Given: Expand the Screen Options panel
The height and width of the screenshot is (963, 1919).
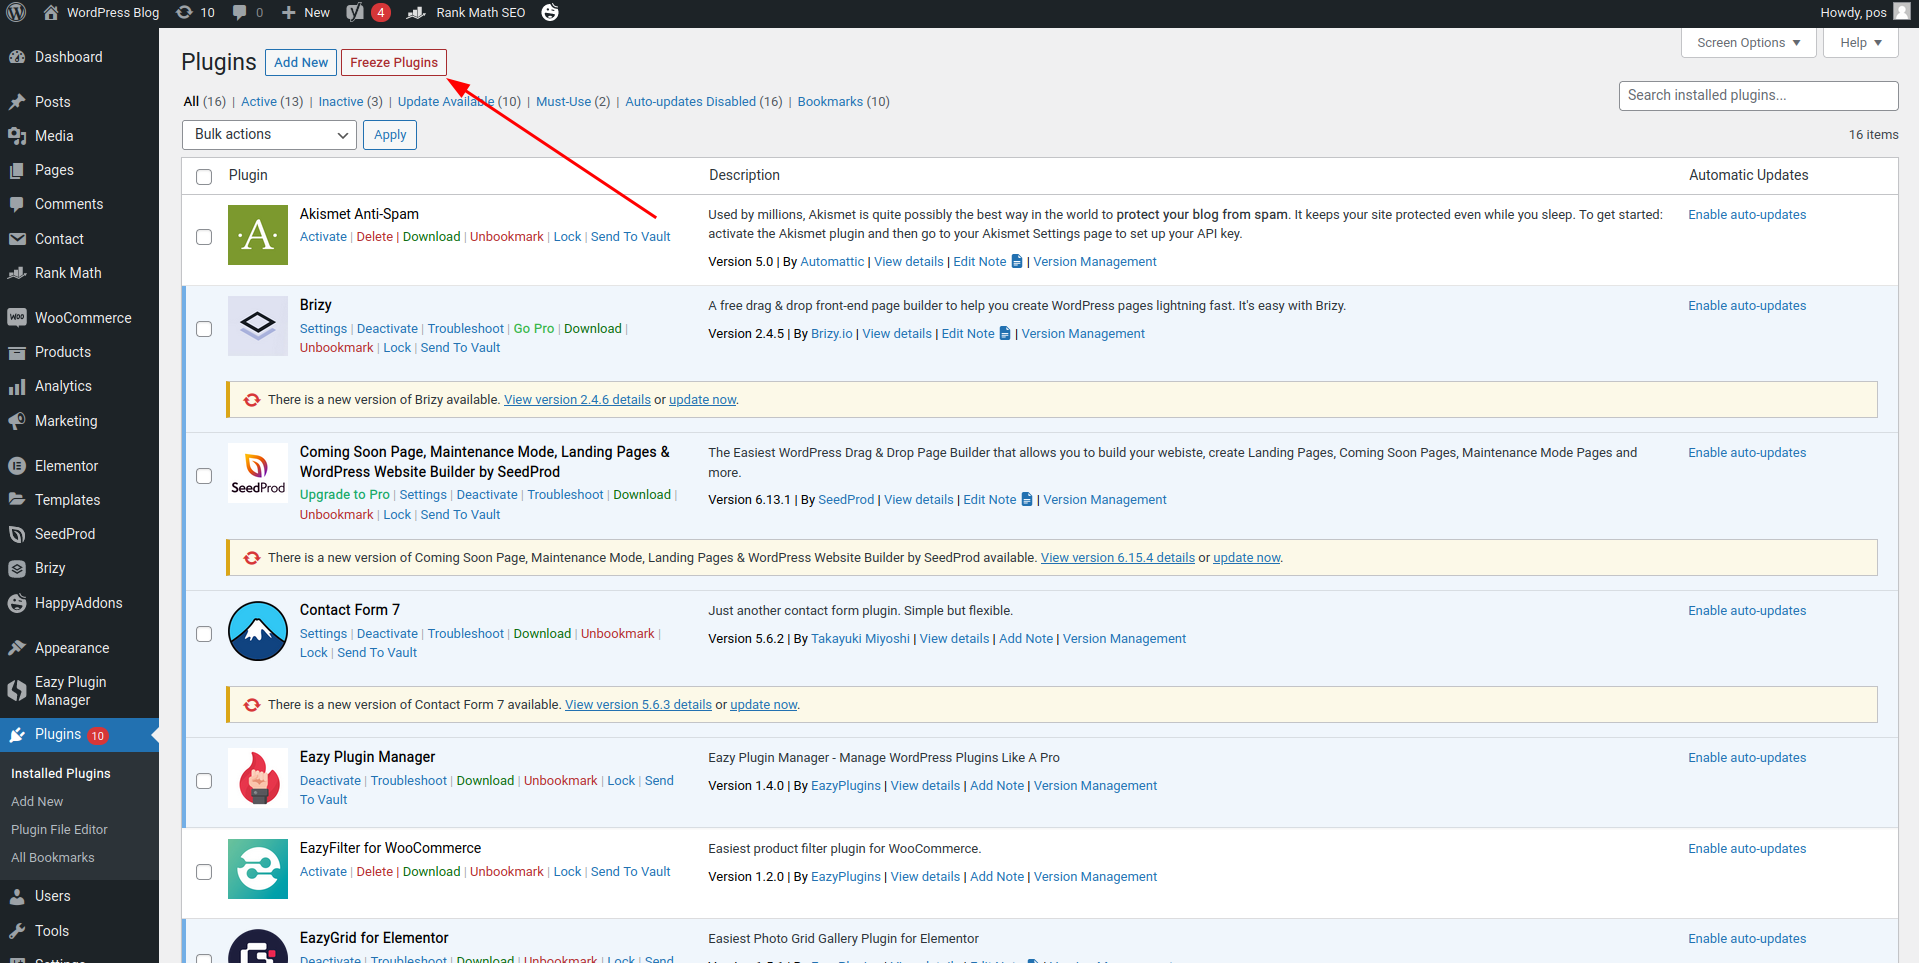Looking at the screenshot, I should 1748,43.
